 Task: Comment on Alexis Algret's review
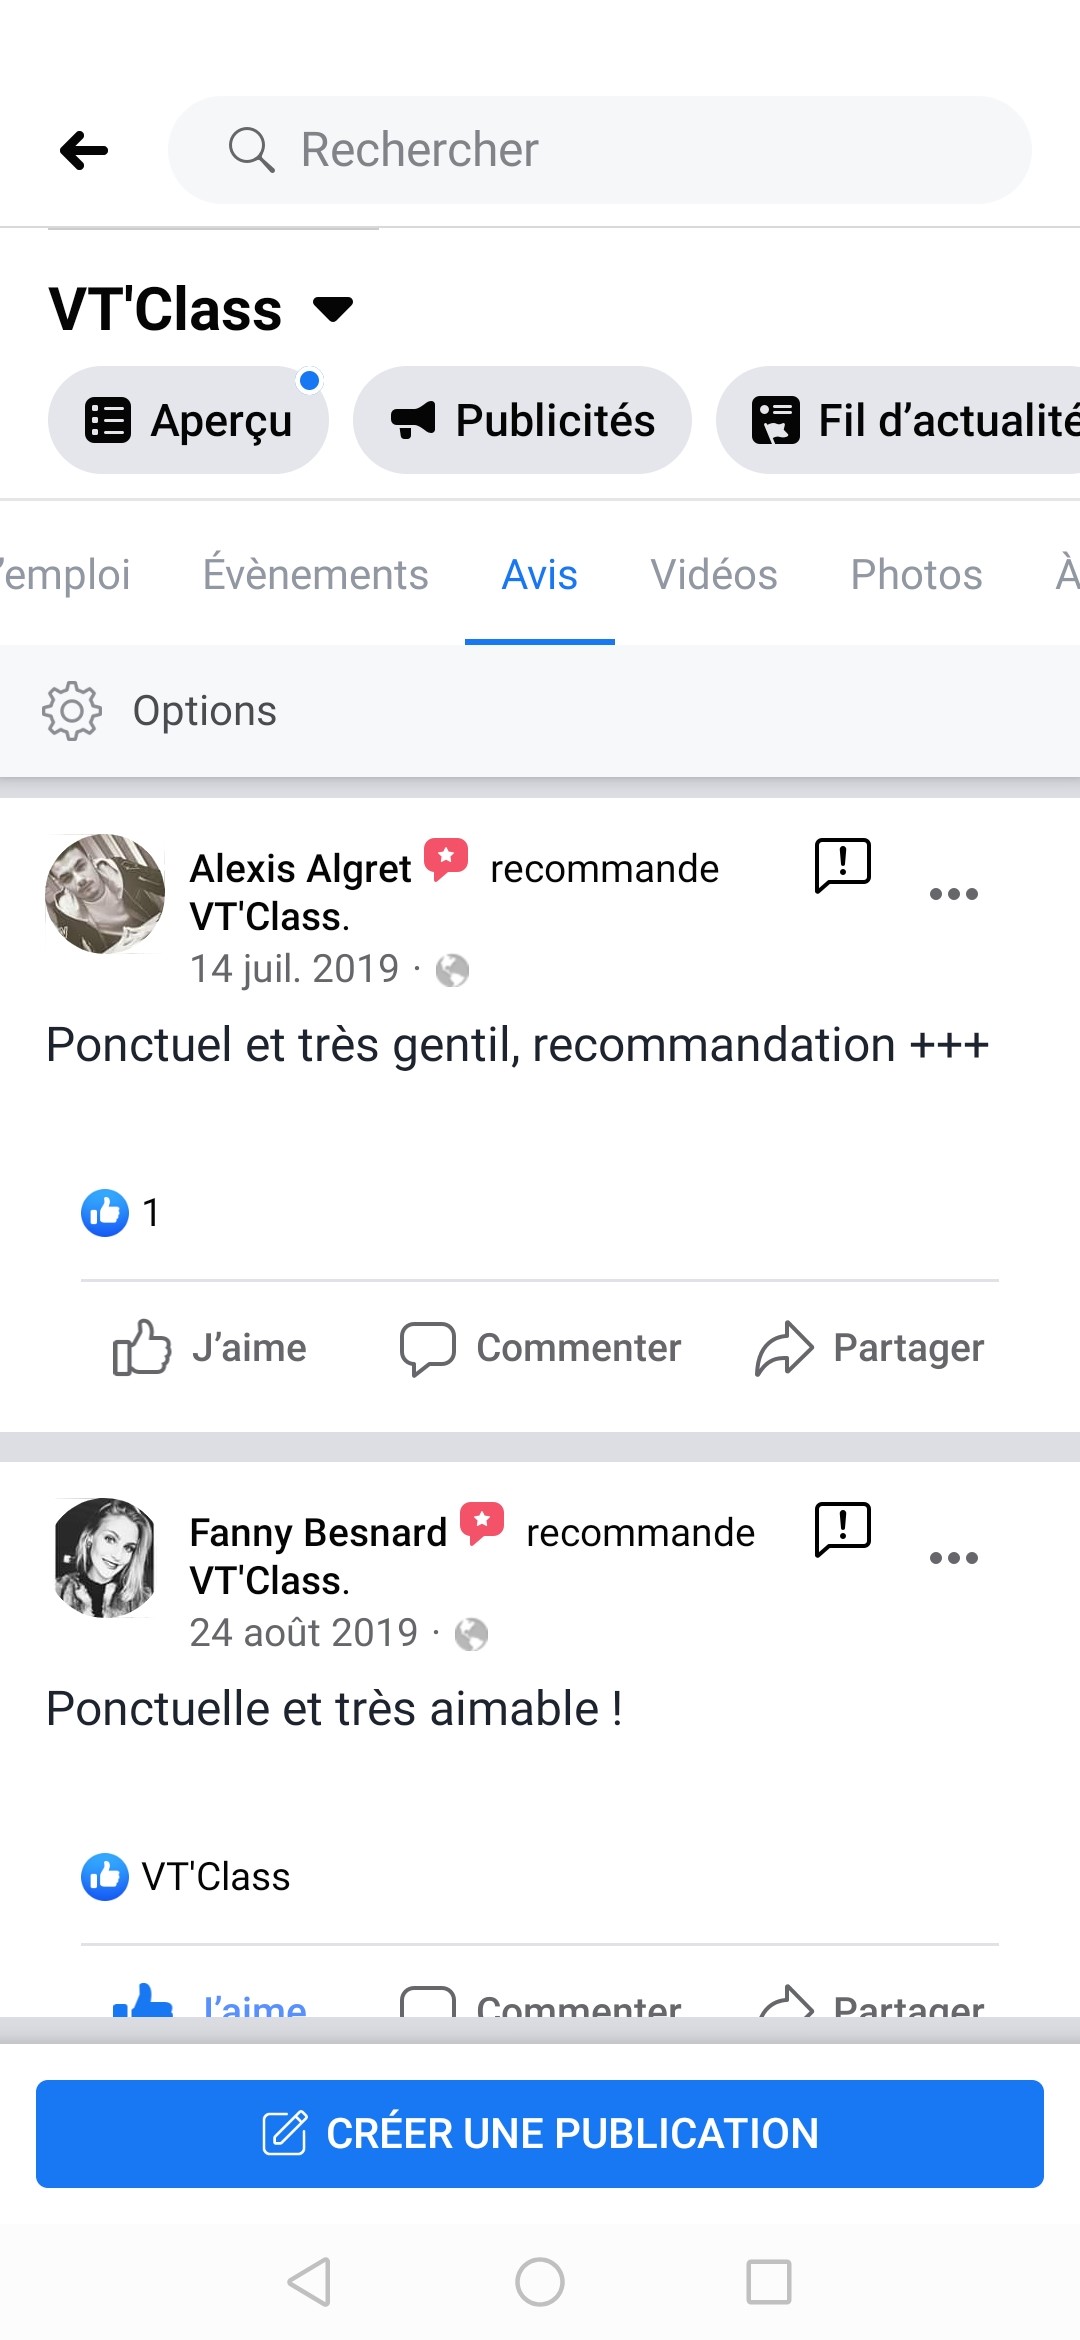(x=540, y=1348)
